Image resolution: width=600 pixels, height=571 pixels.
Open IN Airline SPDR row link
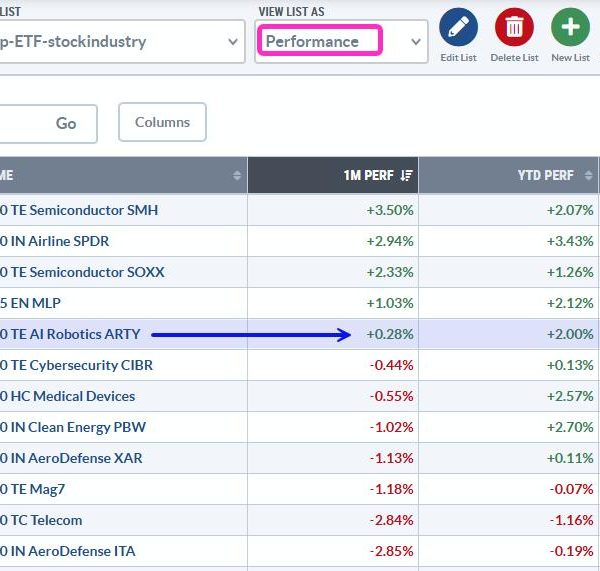click(x=54, y=241)
